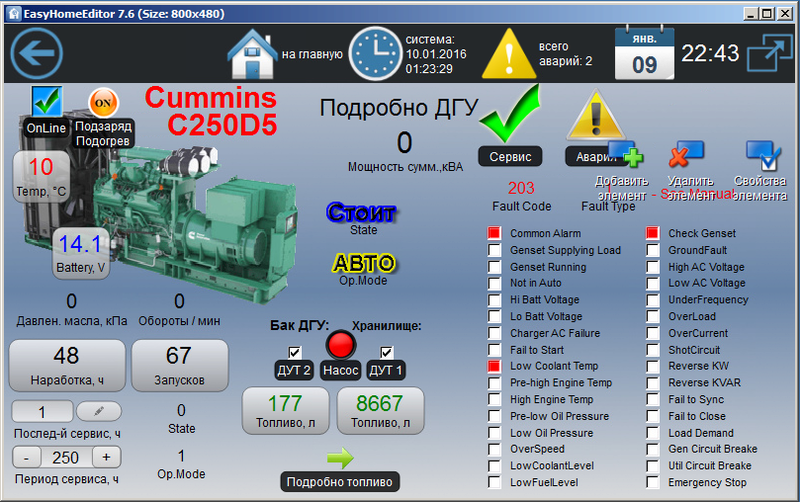Toggle the ДУТ 2 checkbox

point(295,352)
